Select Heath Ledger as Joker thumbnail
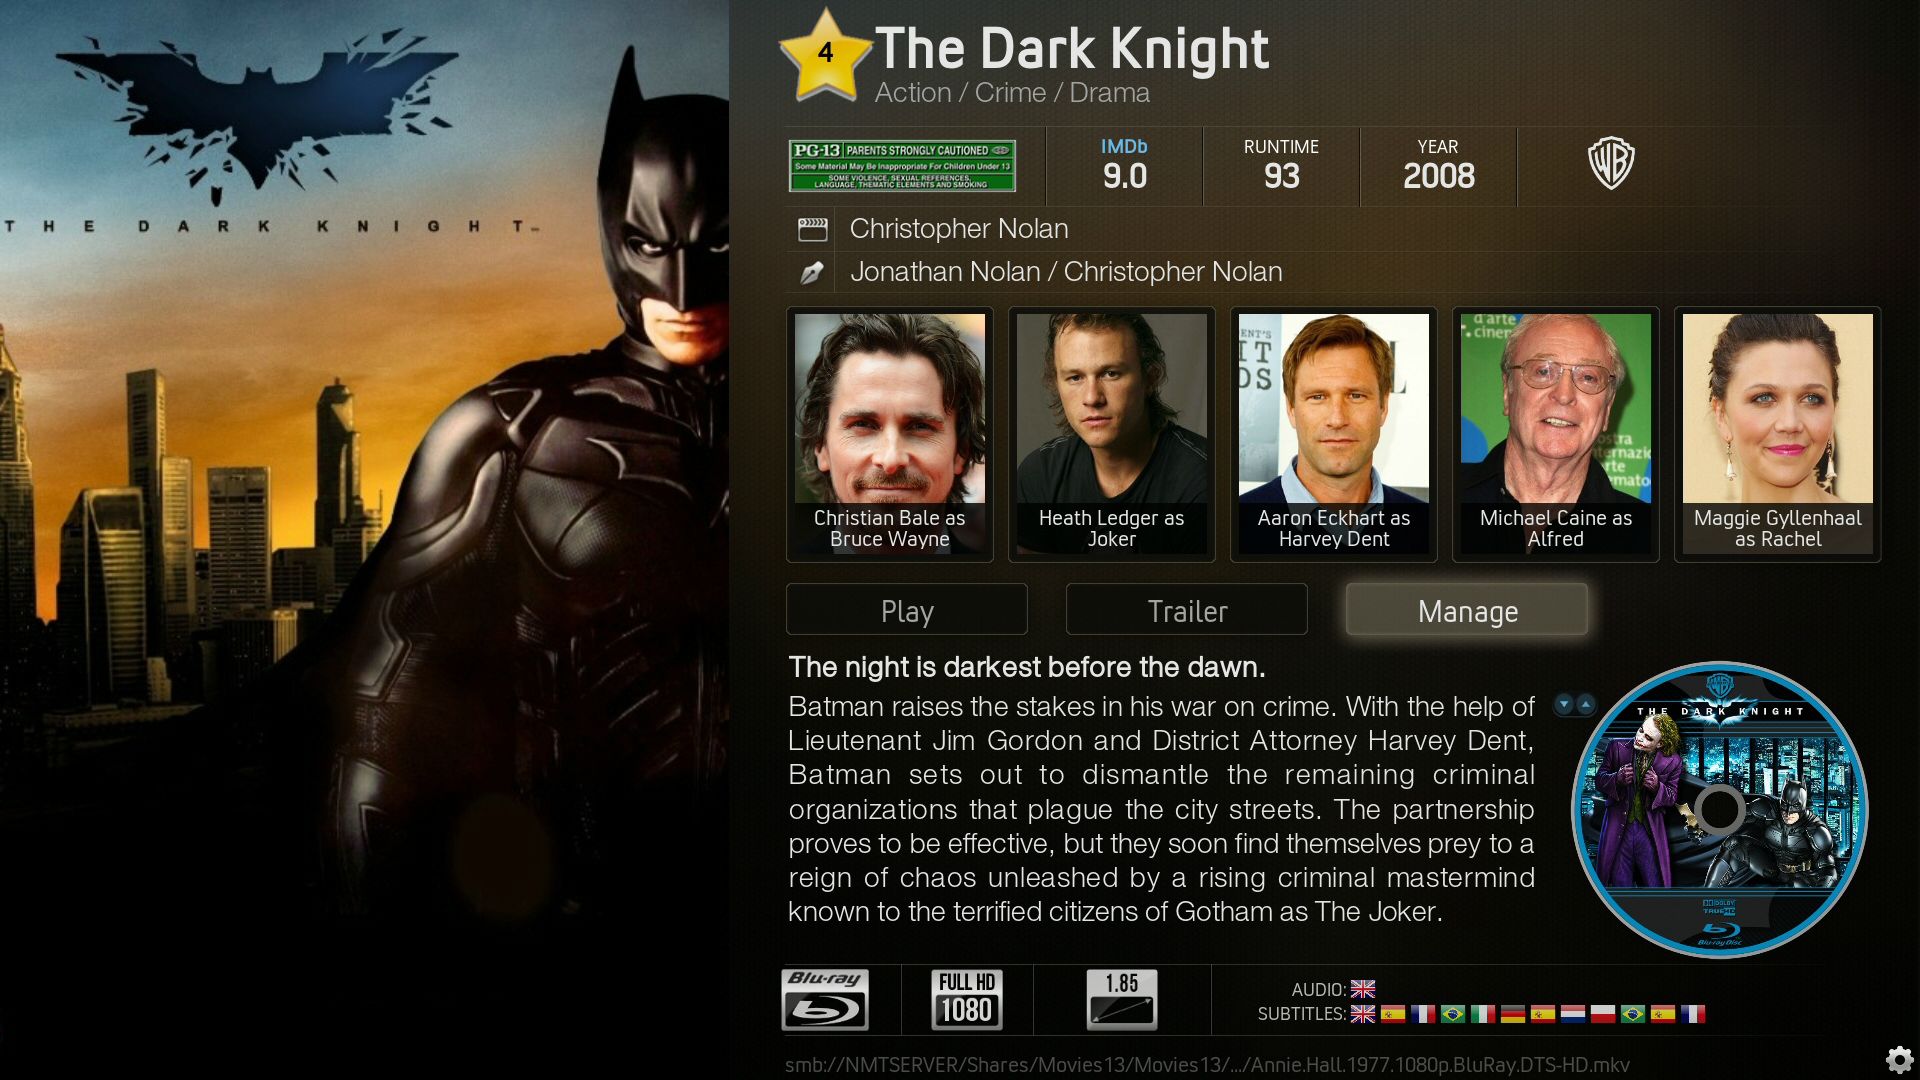This screenshot has height=1080, width=1920. (1112, 434)
